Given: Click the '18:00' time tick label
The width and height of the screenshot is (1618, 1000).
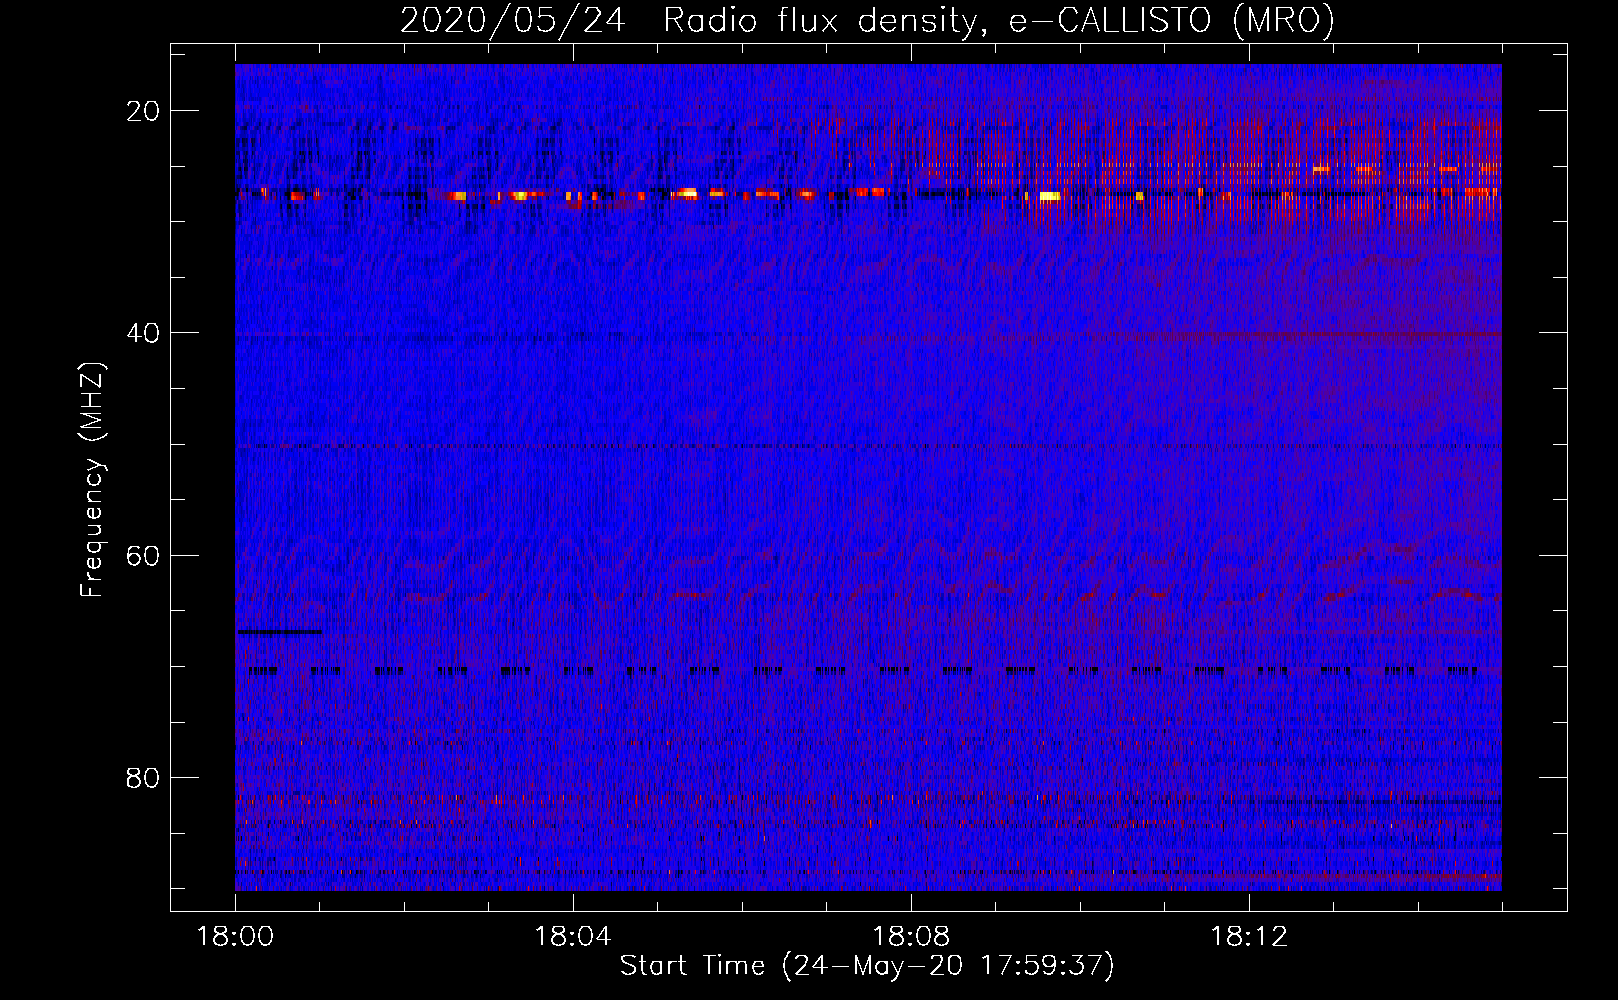Looking at the screenshot, I should 236,937.
